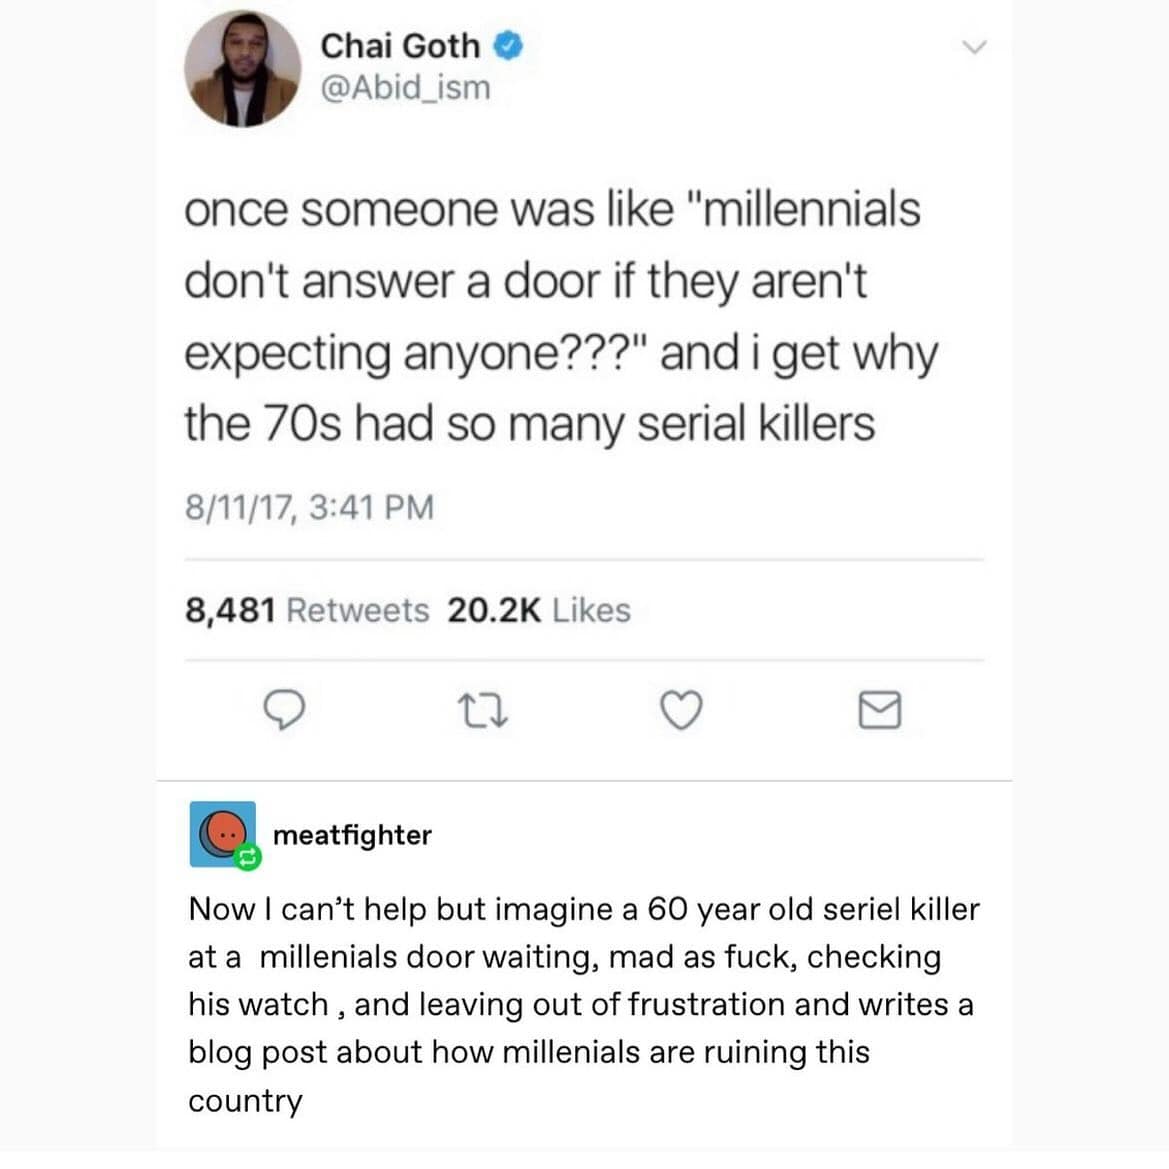Click the reply speech bubble icon
Image resolution: width=1169 pixels, height=1169 pixels.
point(284,711)
